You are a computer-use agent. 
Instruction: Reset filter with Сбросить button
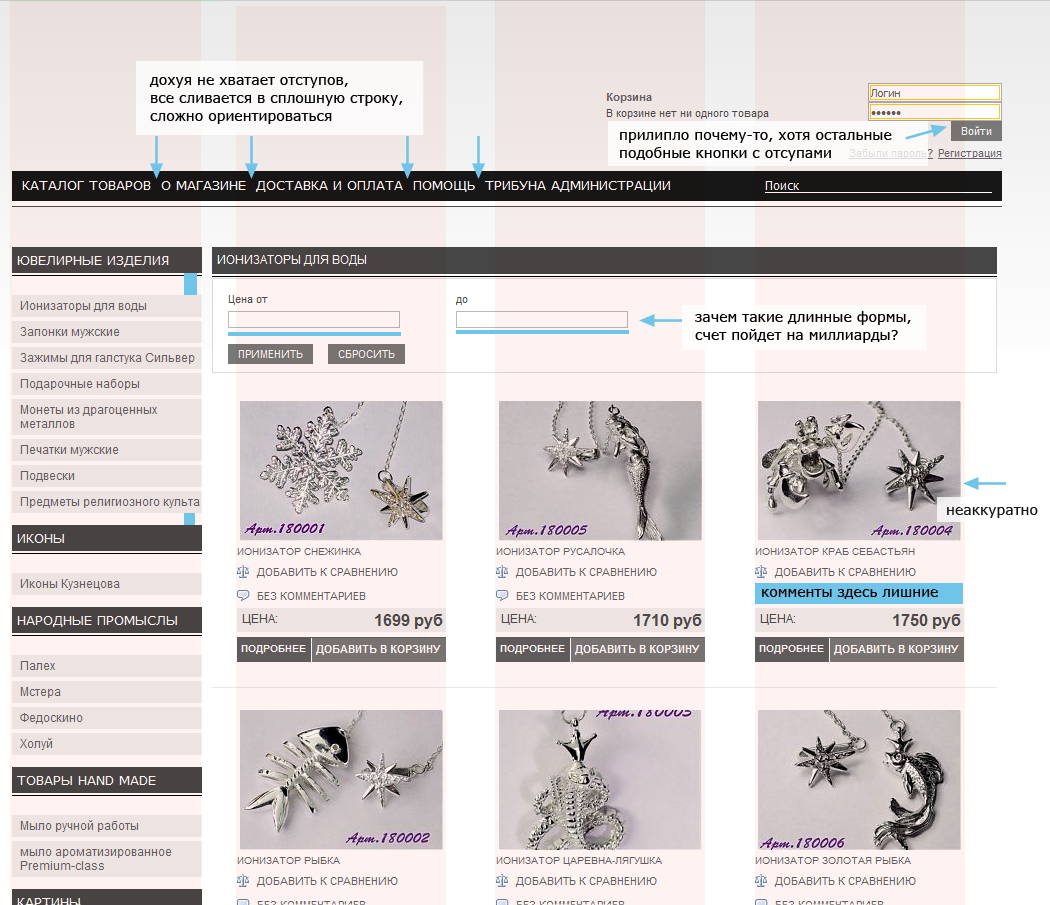[366, 354]
